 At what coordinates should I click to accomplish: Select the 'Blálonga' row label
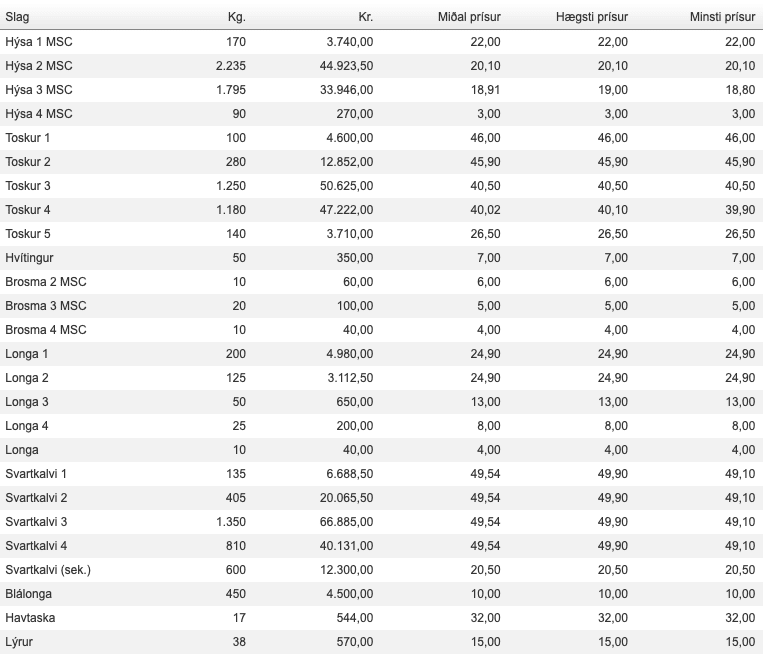point(29,594)
